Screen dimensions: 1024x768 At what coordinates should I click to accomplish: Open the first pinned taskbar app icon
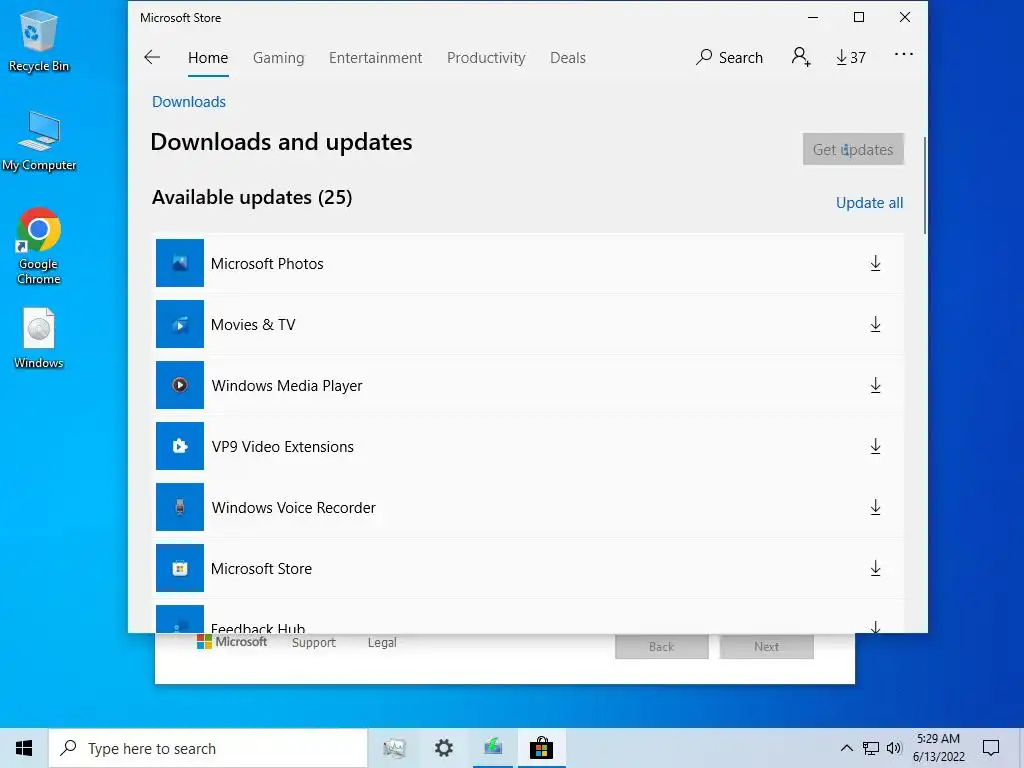click(394, 748)
